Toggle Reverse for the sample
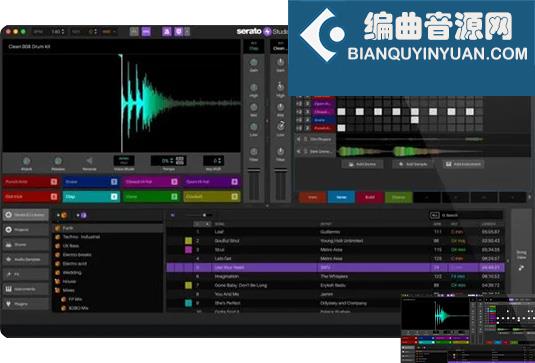The image size is (535, 363). tap(89, 161)
